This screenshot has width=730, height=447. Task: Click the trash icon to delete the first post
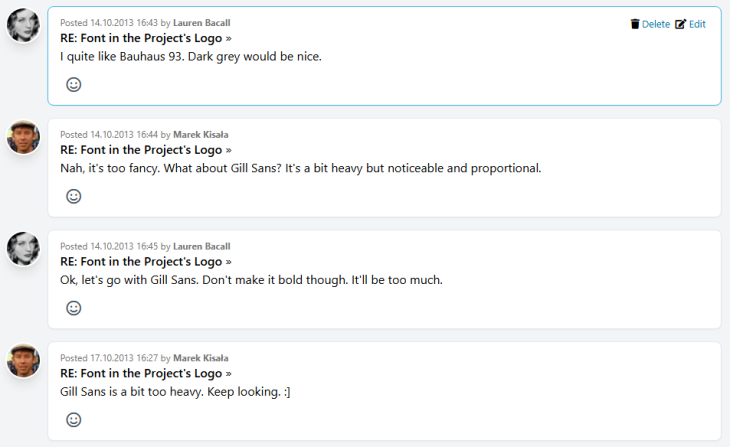tap(634, 24)
